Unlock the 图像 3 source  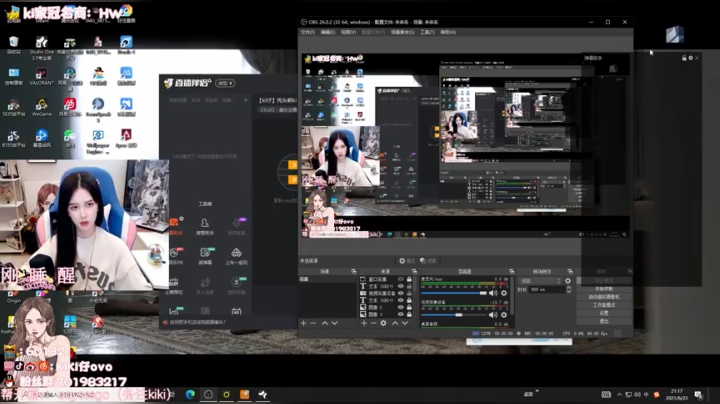click(409, 314)
